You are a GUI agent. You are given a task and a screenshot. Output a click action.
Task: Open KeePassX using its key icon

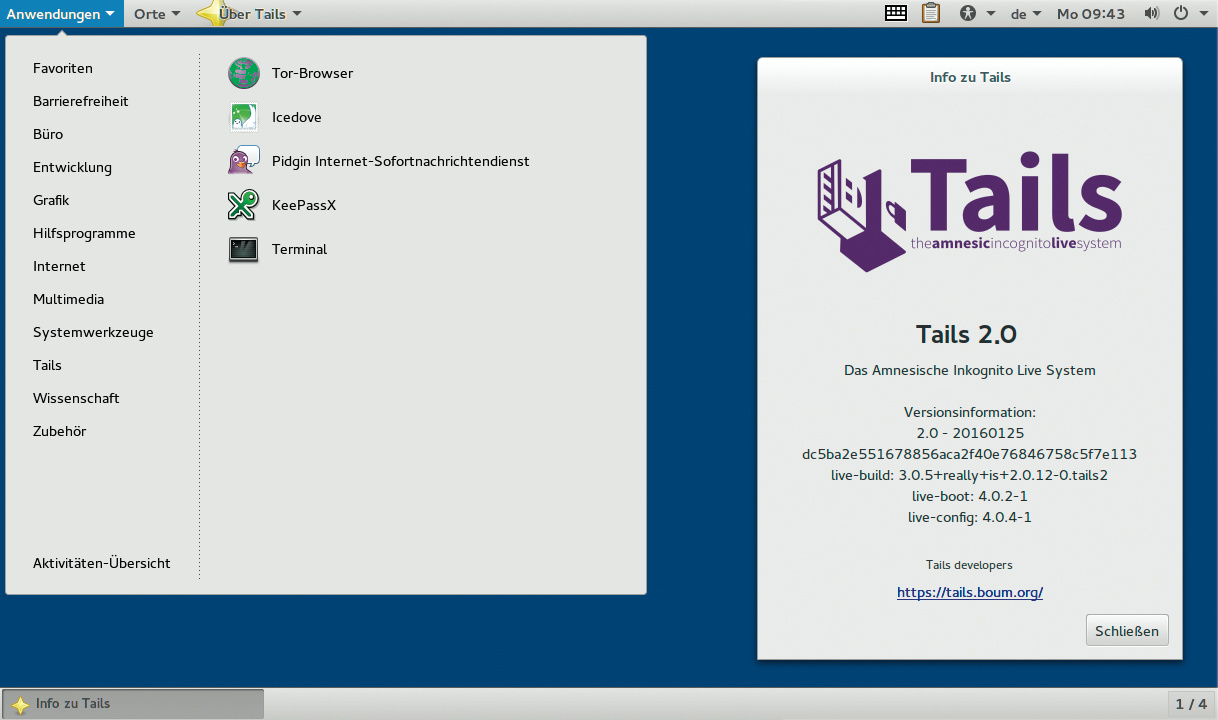tap(244, 205)
